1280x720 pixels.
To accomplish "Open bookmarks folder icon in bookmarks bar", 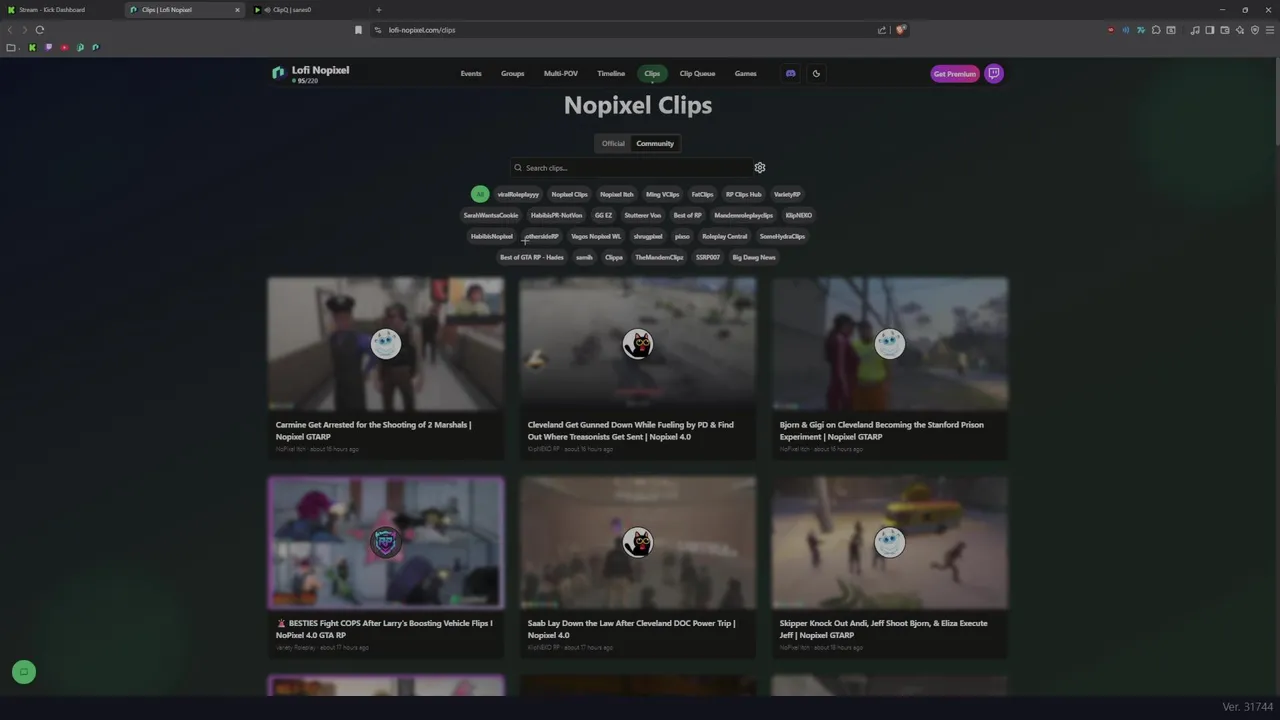I will coord(11,47).
